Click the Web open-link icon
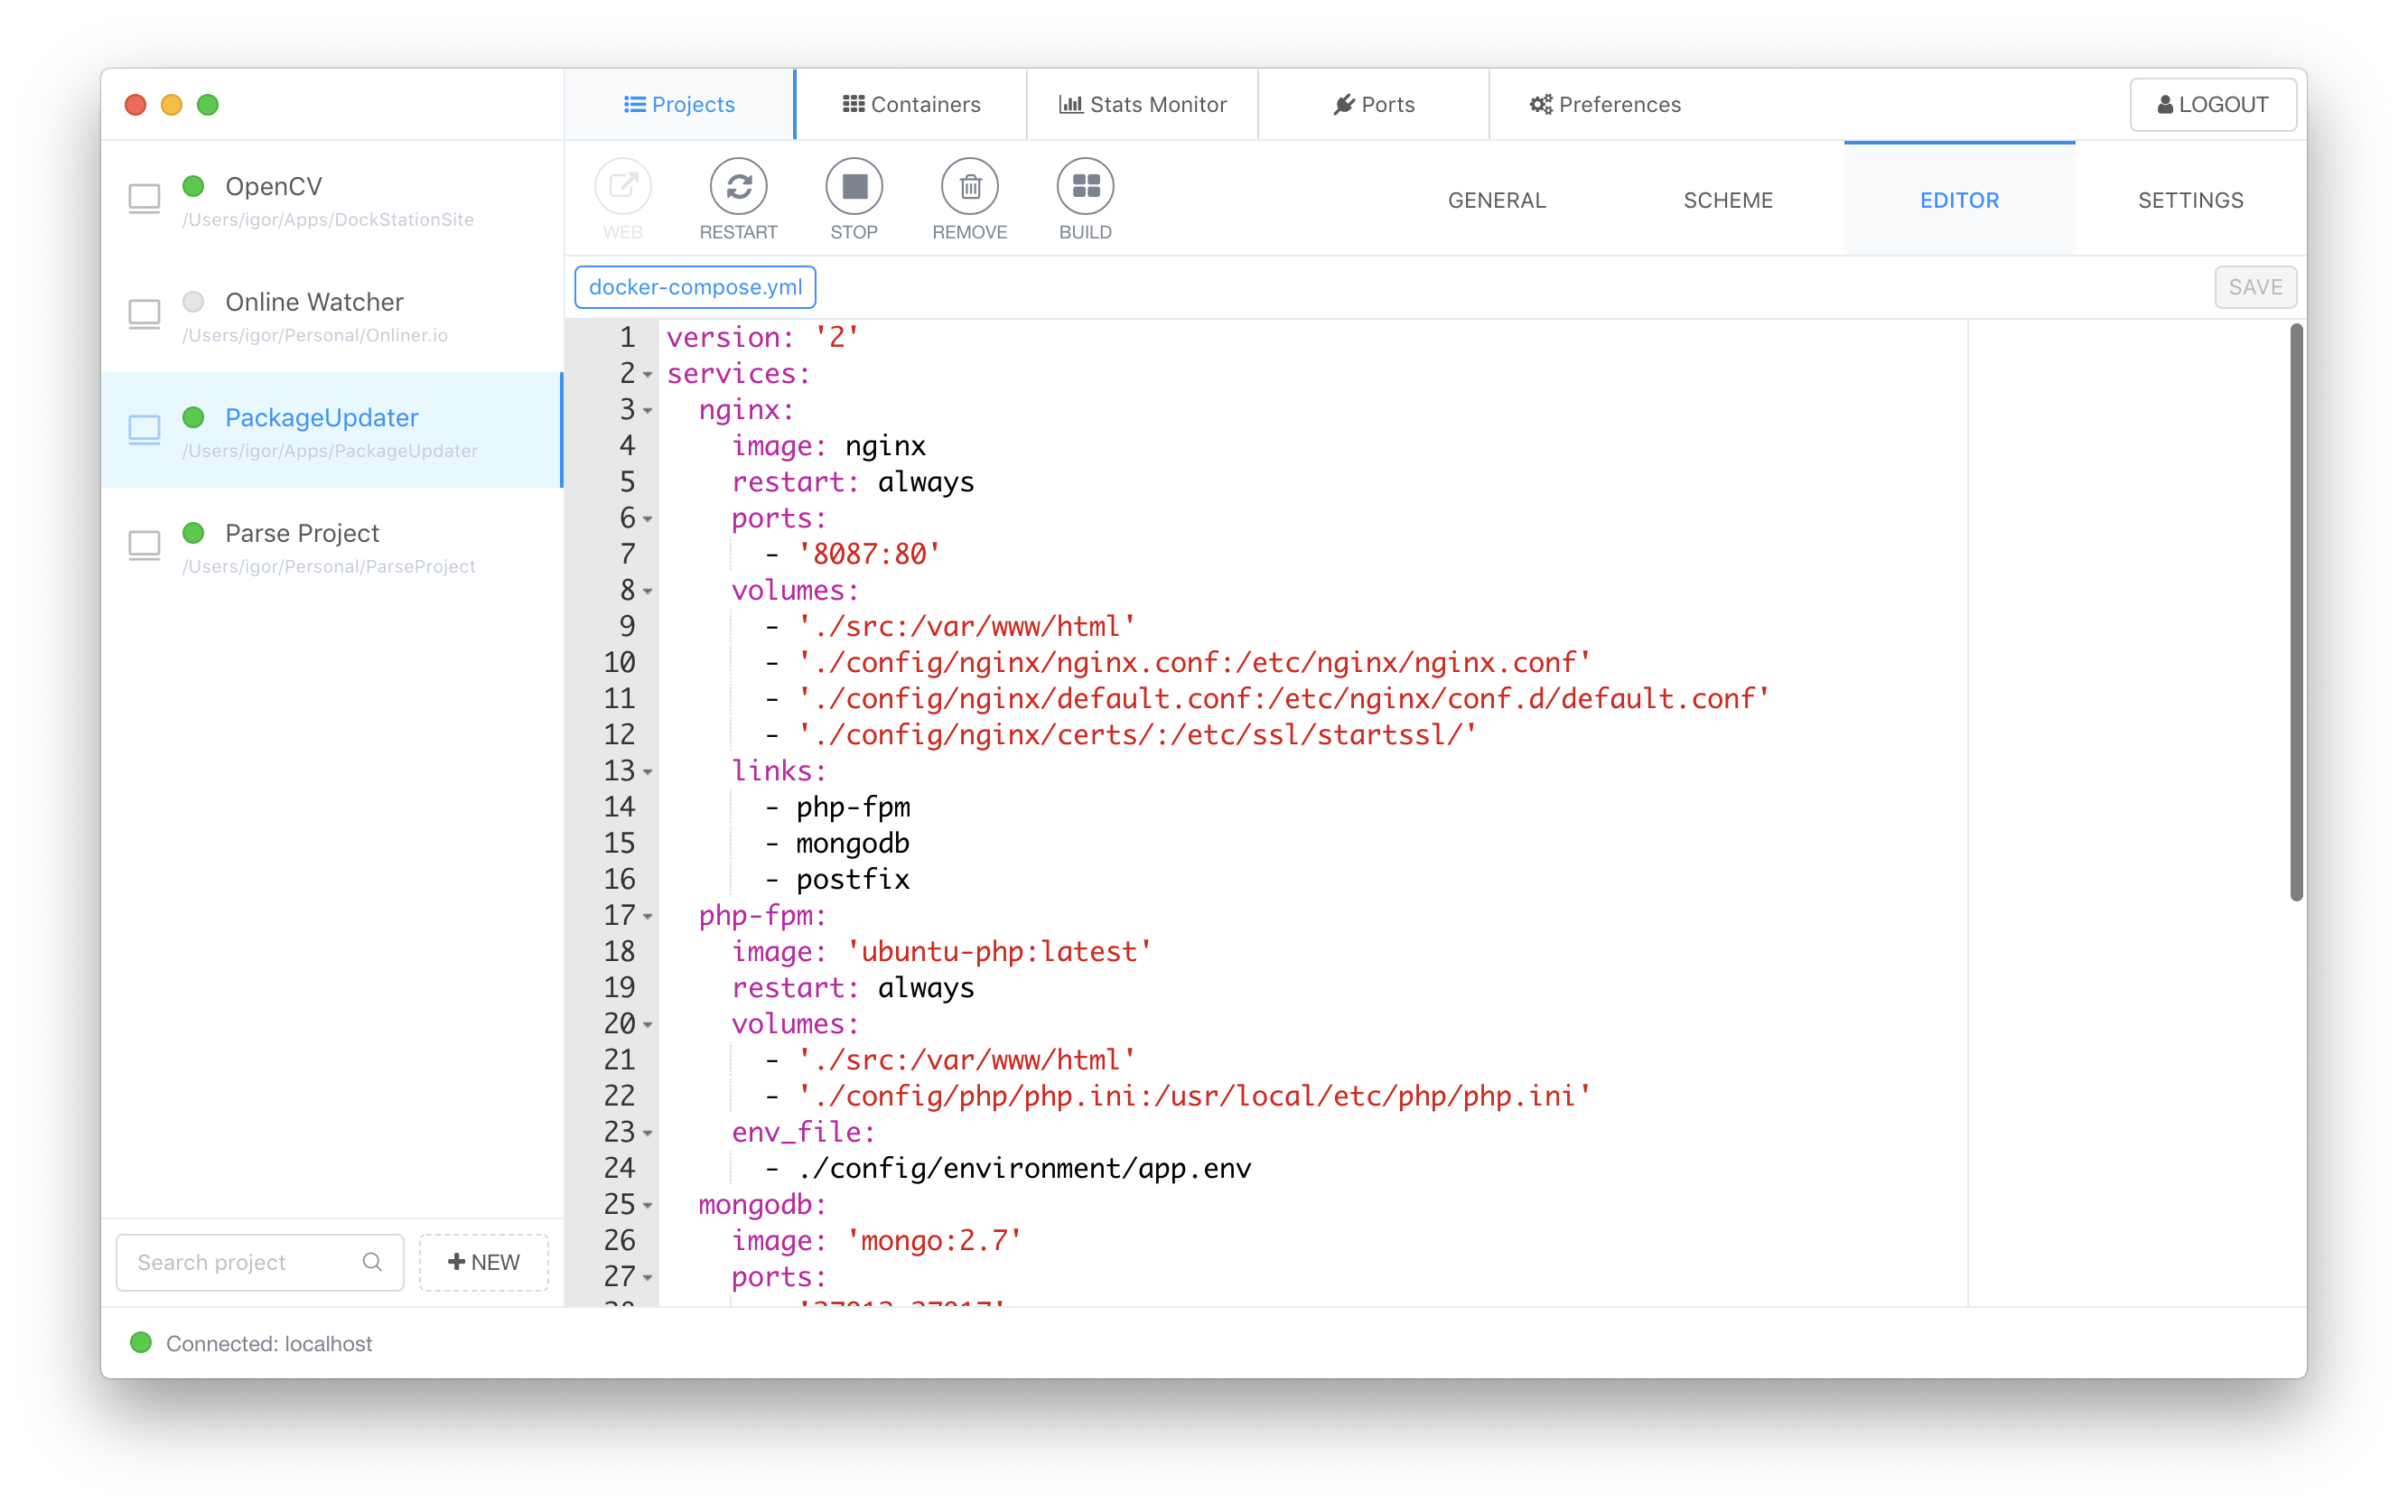The width and height of the screenshot is (2408, 1512). 623,187
